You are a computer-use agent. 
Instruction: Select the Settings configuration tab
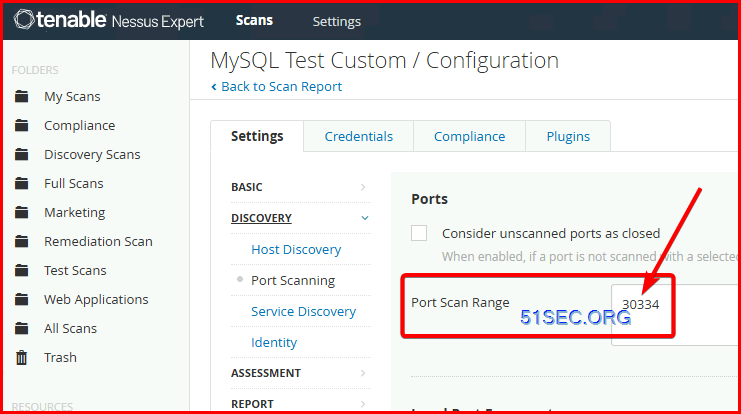pos(257,136)
